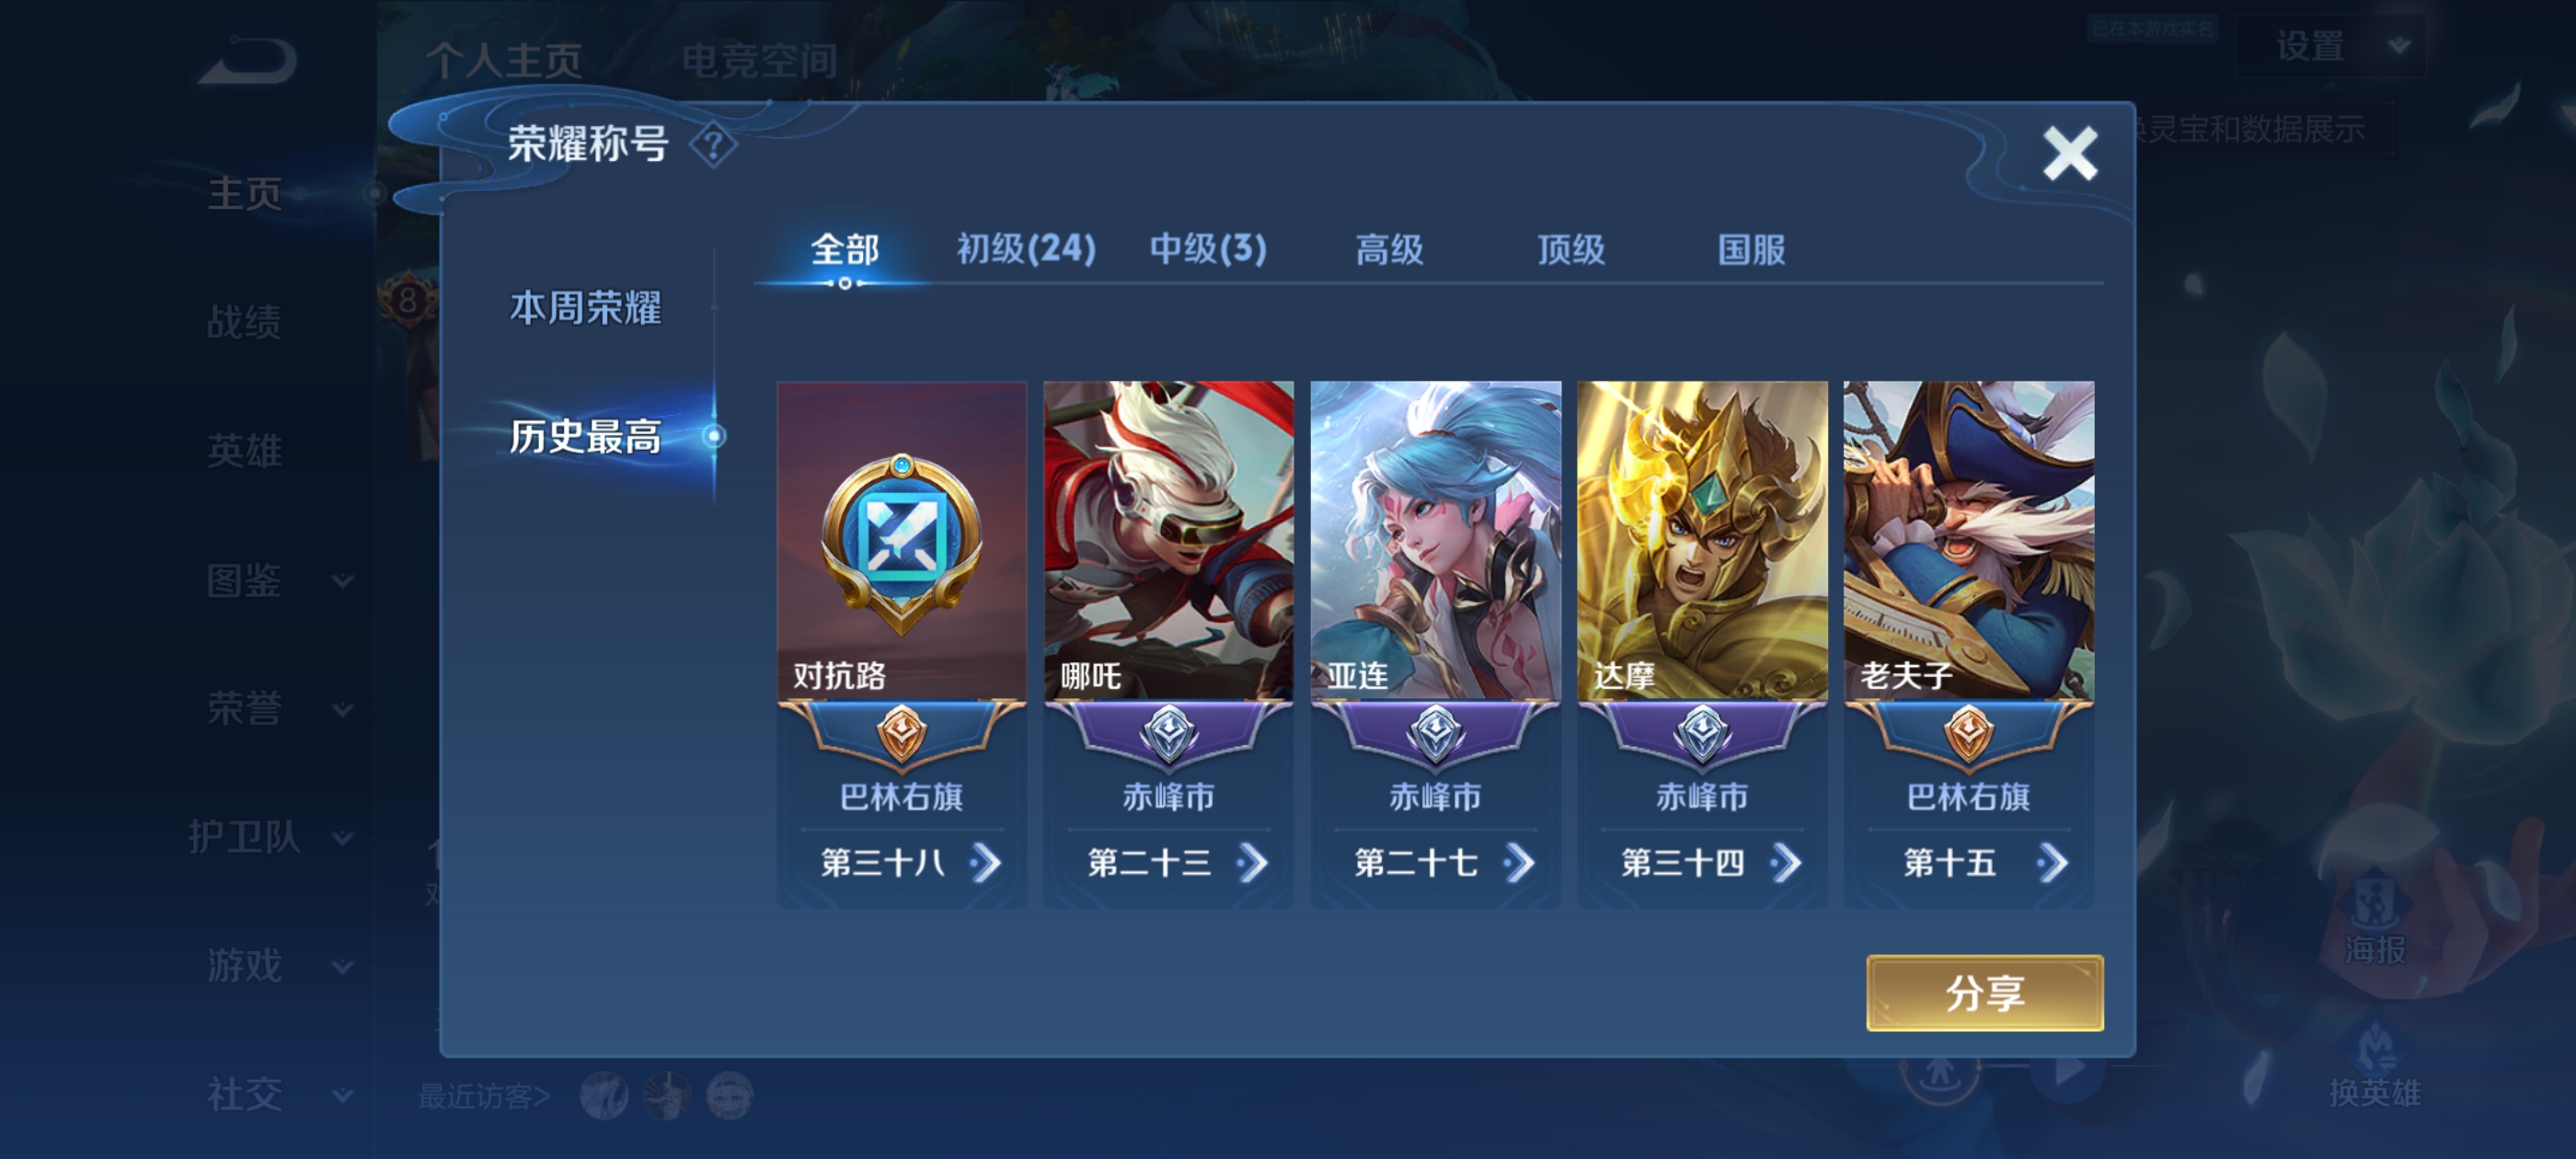Open the arrow next to 第三十八
This screenshot has width=2576, height=1159.
pos(985,862)
